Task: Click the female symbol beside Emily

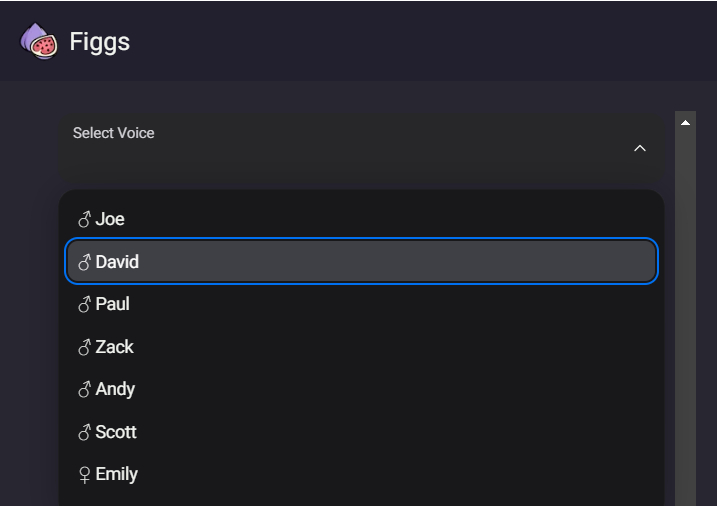Action: pos(84,475)
